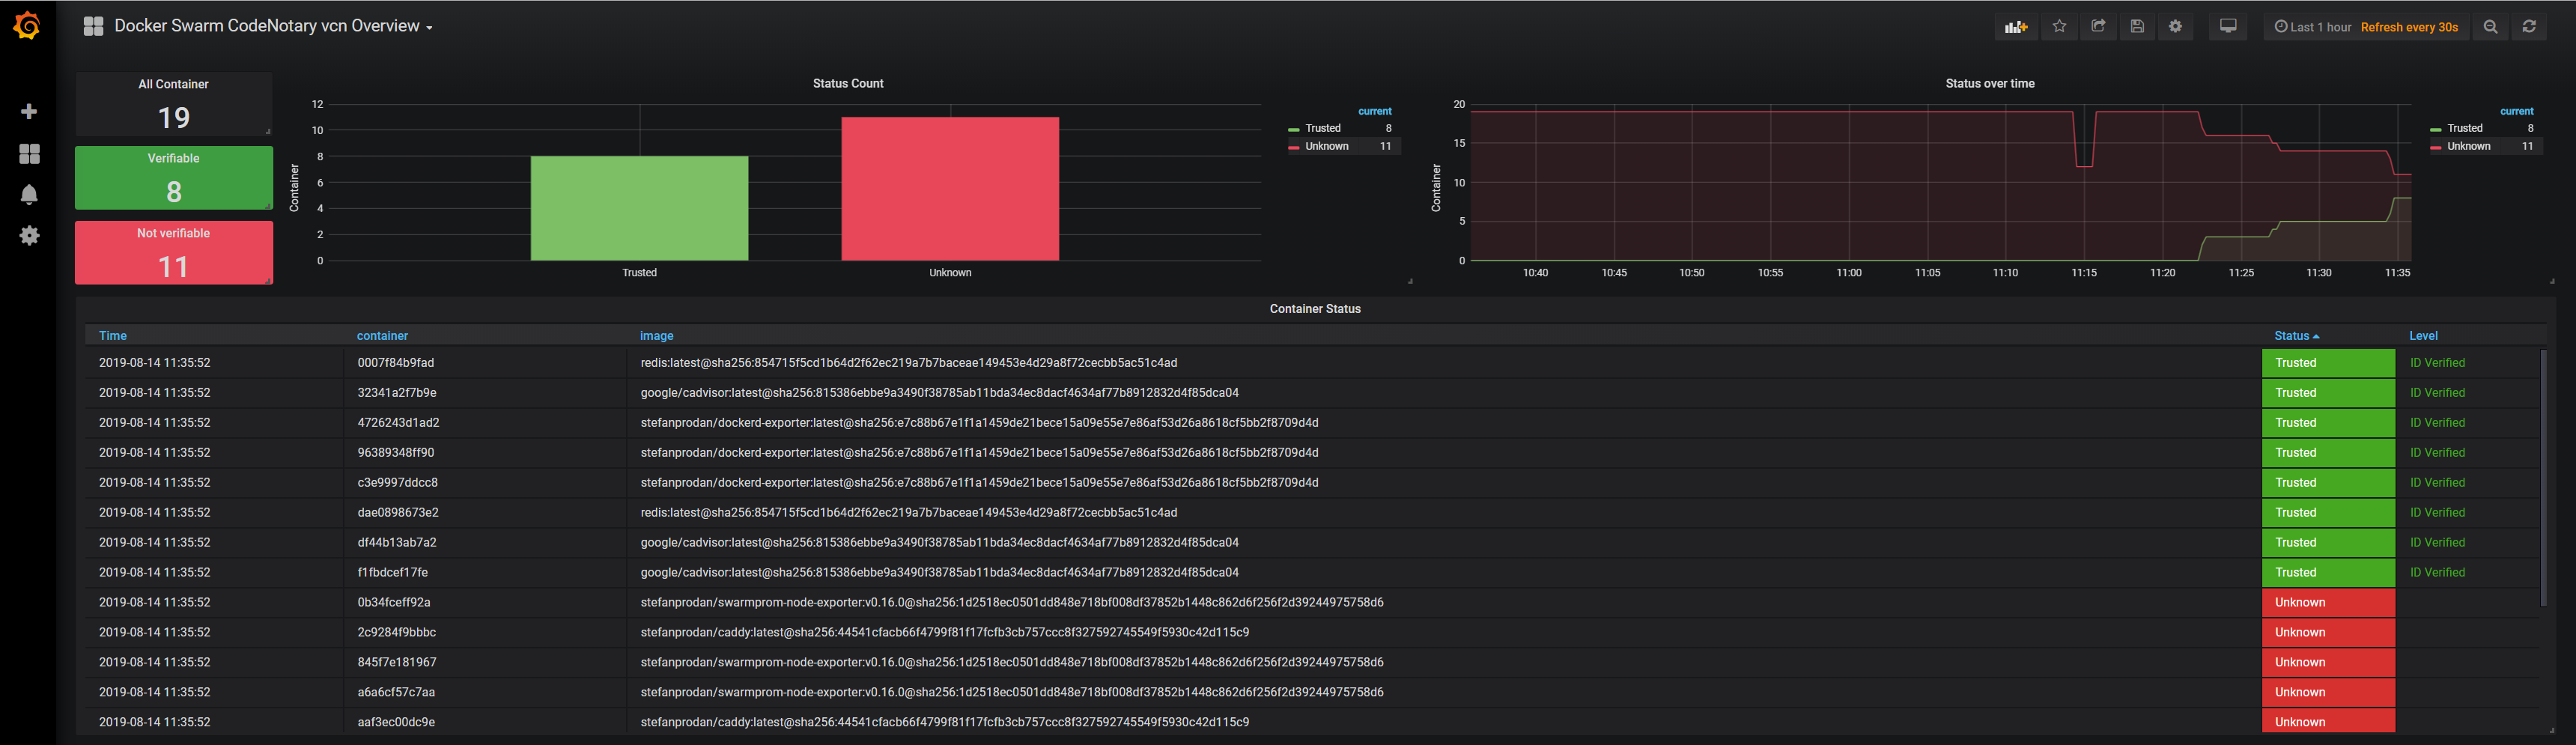The image size is (2576, 745).
Task: Click the Grafana logo in the corner
Action: [x=27, y=26]
